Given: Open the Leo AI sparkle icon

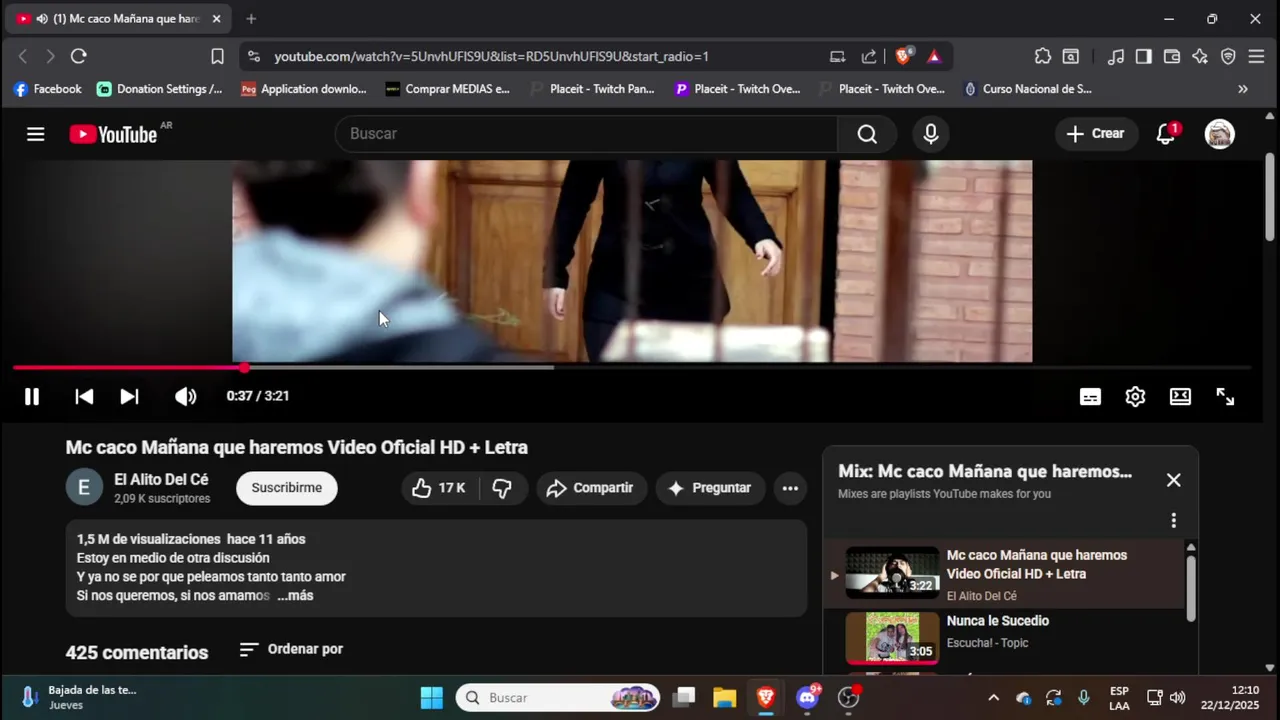Looking at the screenshot, I should 1200,57.
